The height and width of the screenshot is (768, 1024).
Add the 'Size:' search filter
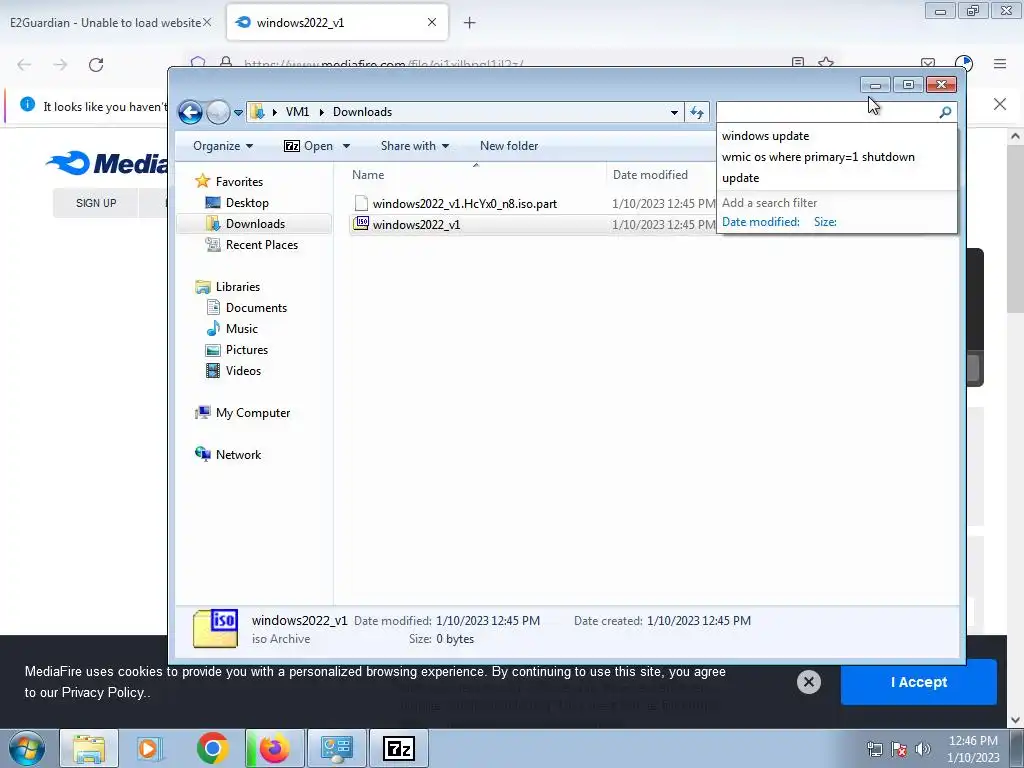[x=825, y=222]
